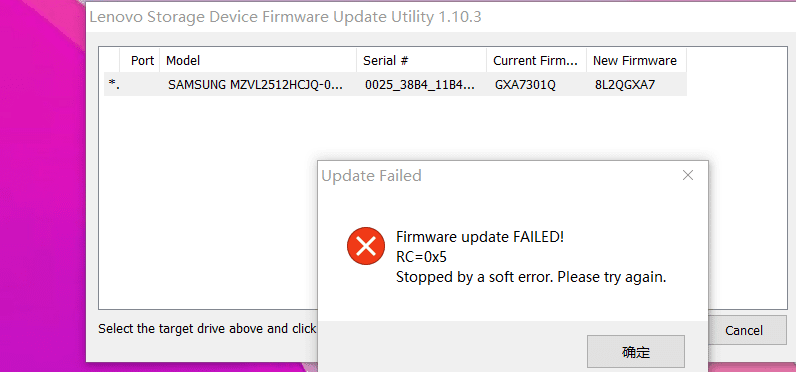Click the red error X icon

pyautogui.click(x=366, y=246)
